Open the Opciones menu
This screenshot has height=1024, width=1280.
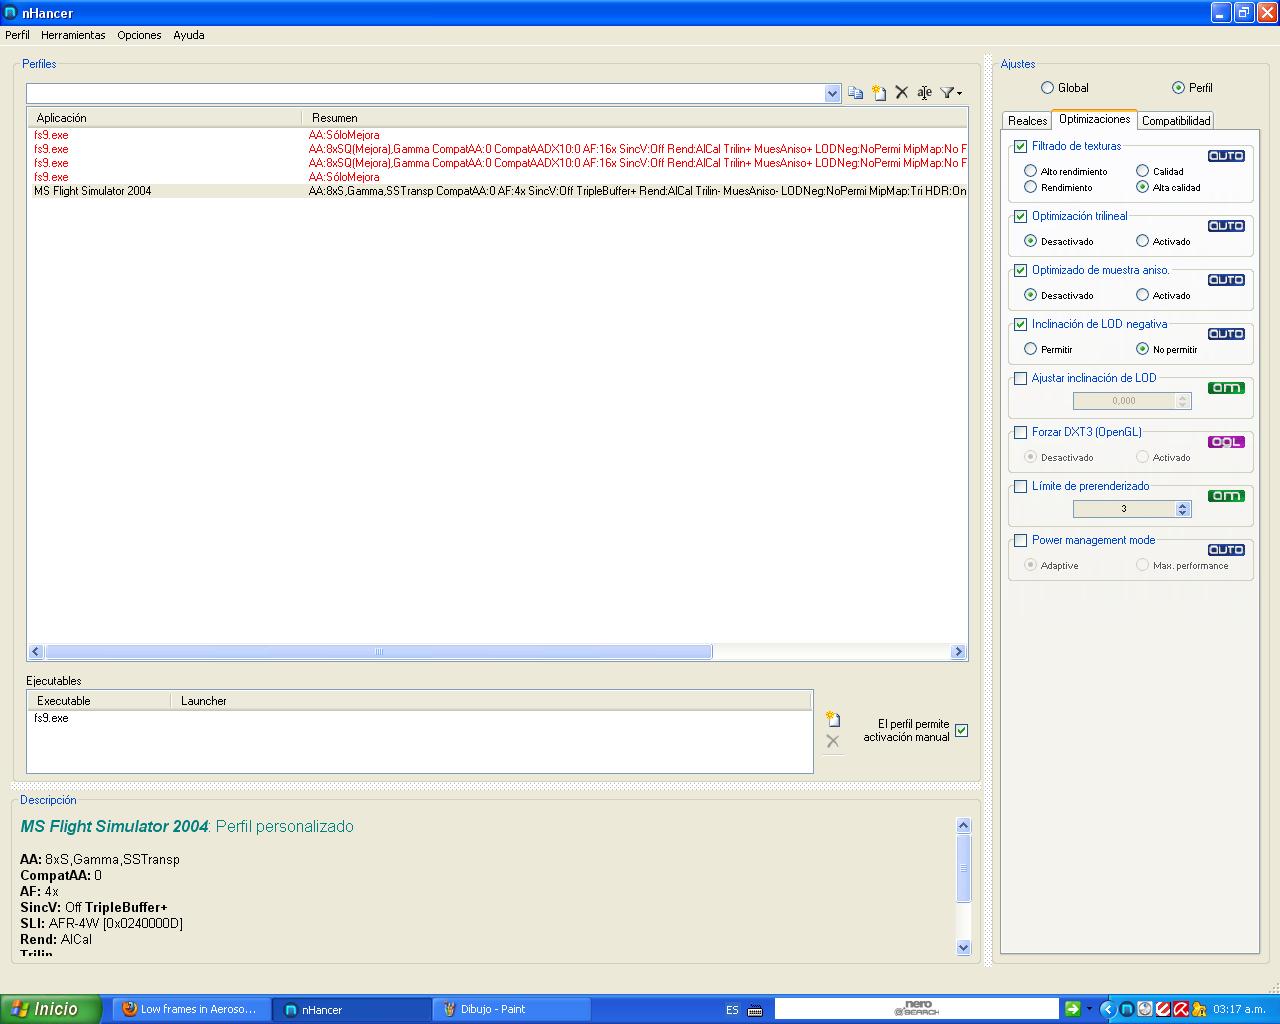(x=139, y=35)
